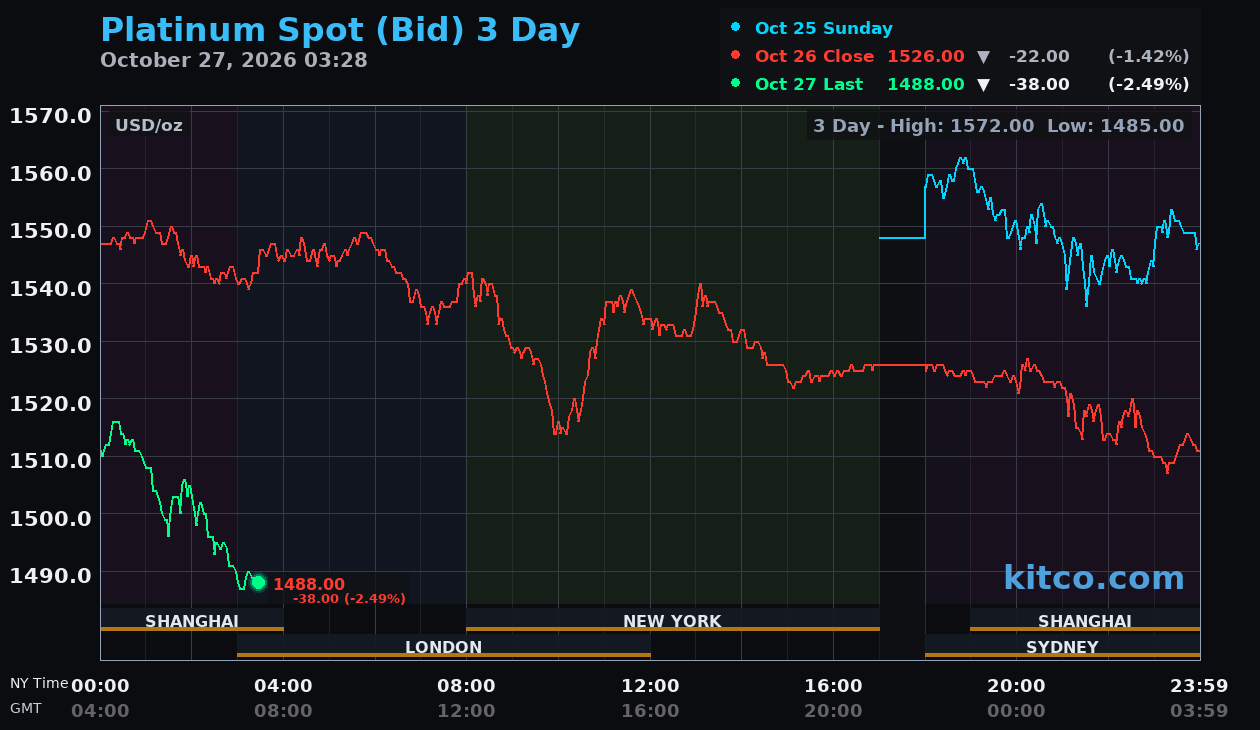This screenshot has height=730, width=1260.
Task: Click the 1500.0 y-axis label
Action: pyautogui.click(x=51, y=517)
